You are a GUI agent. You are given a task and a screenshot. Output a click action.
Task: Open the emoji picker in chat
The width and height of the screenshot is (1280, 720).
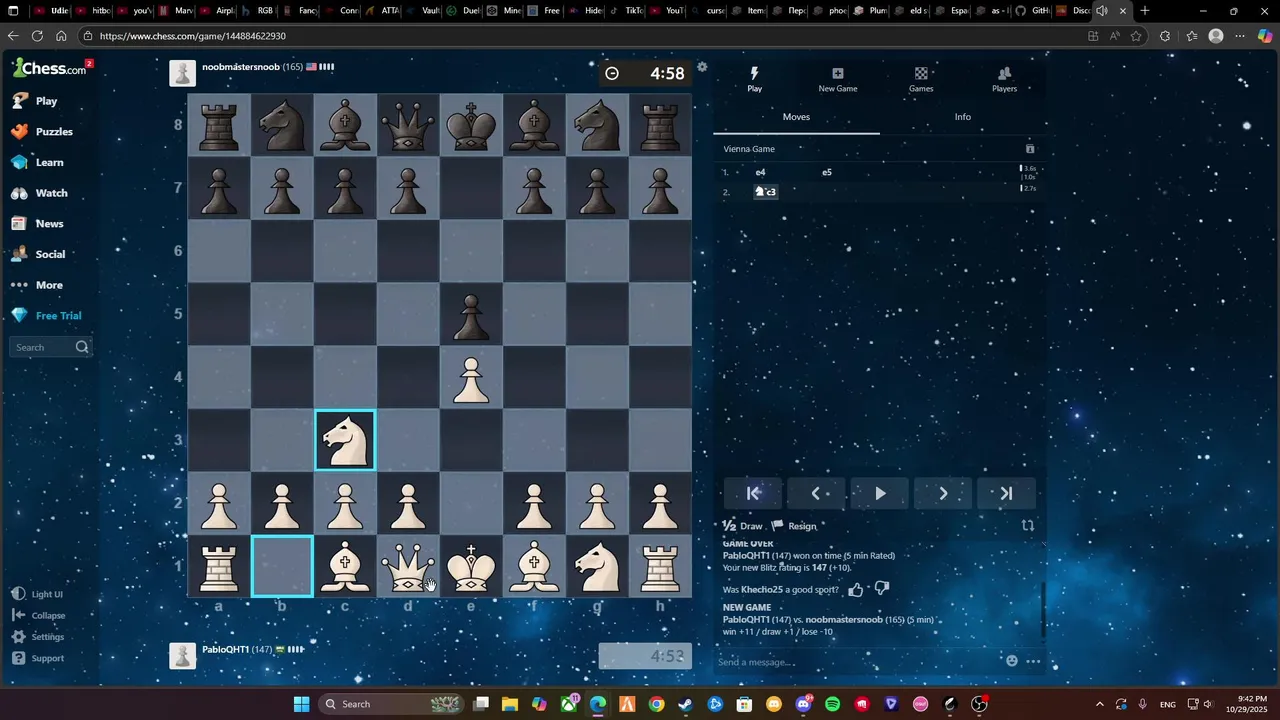pyautogui.click(x=1012, y=661)
